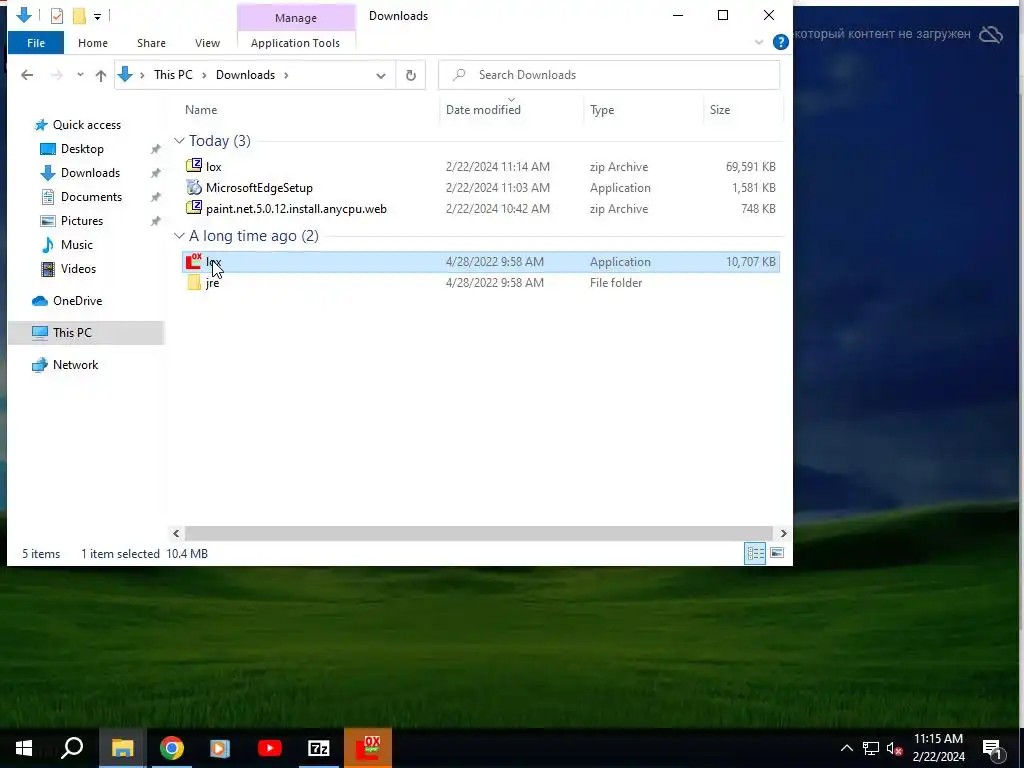Open the media player taskbar icon
Viewport: 1024px width, 768px height.
pos(220,748)
